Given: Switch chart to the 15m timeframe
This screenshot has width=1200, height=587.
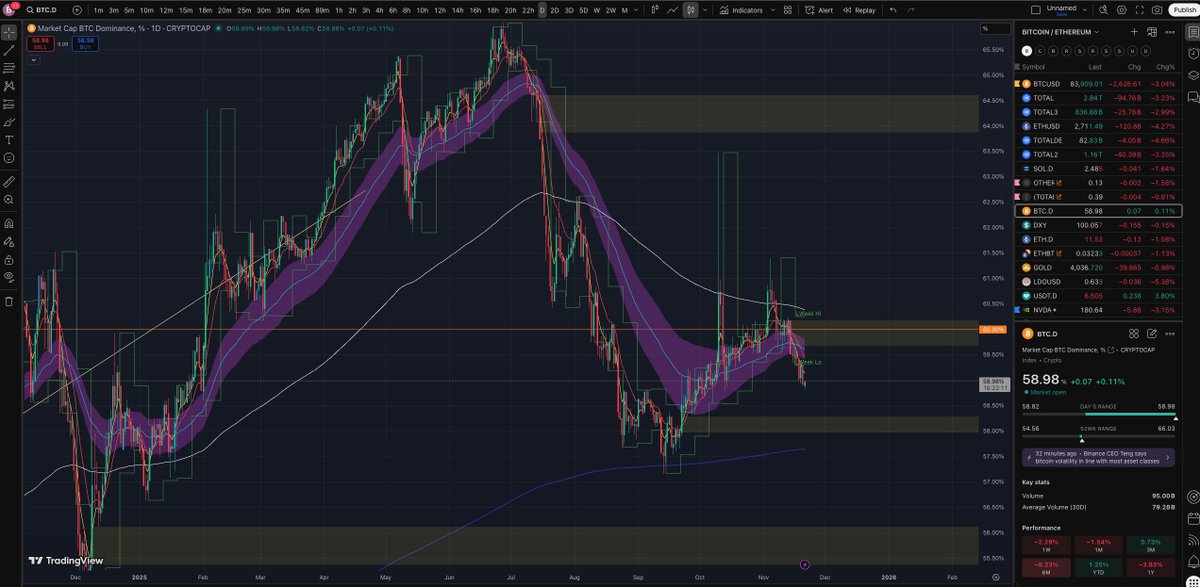Looking at the screenshot, I should click(186, 10).
